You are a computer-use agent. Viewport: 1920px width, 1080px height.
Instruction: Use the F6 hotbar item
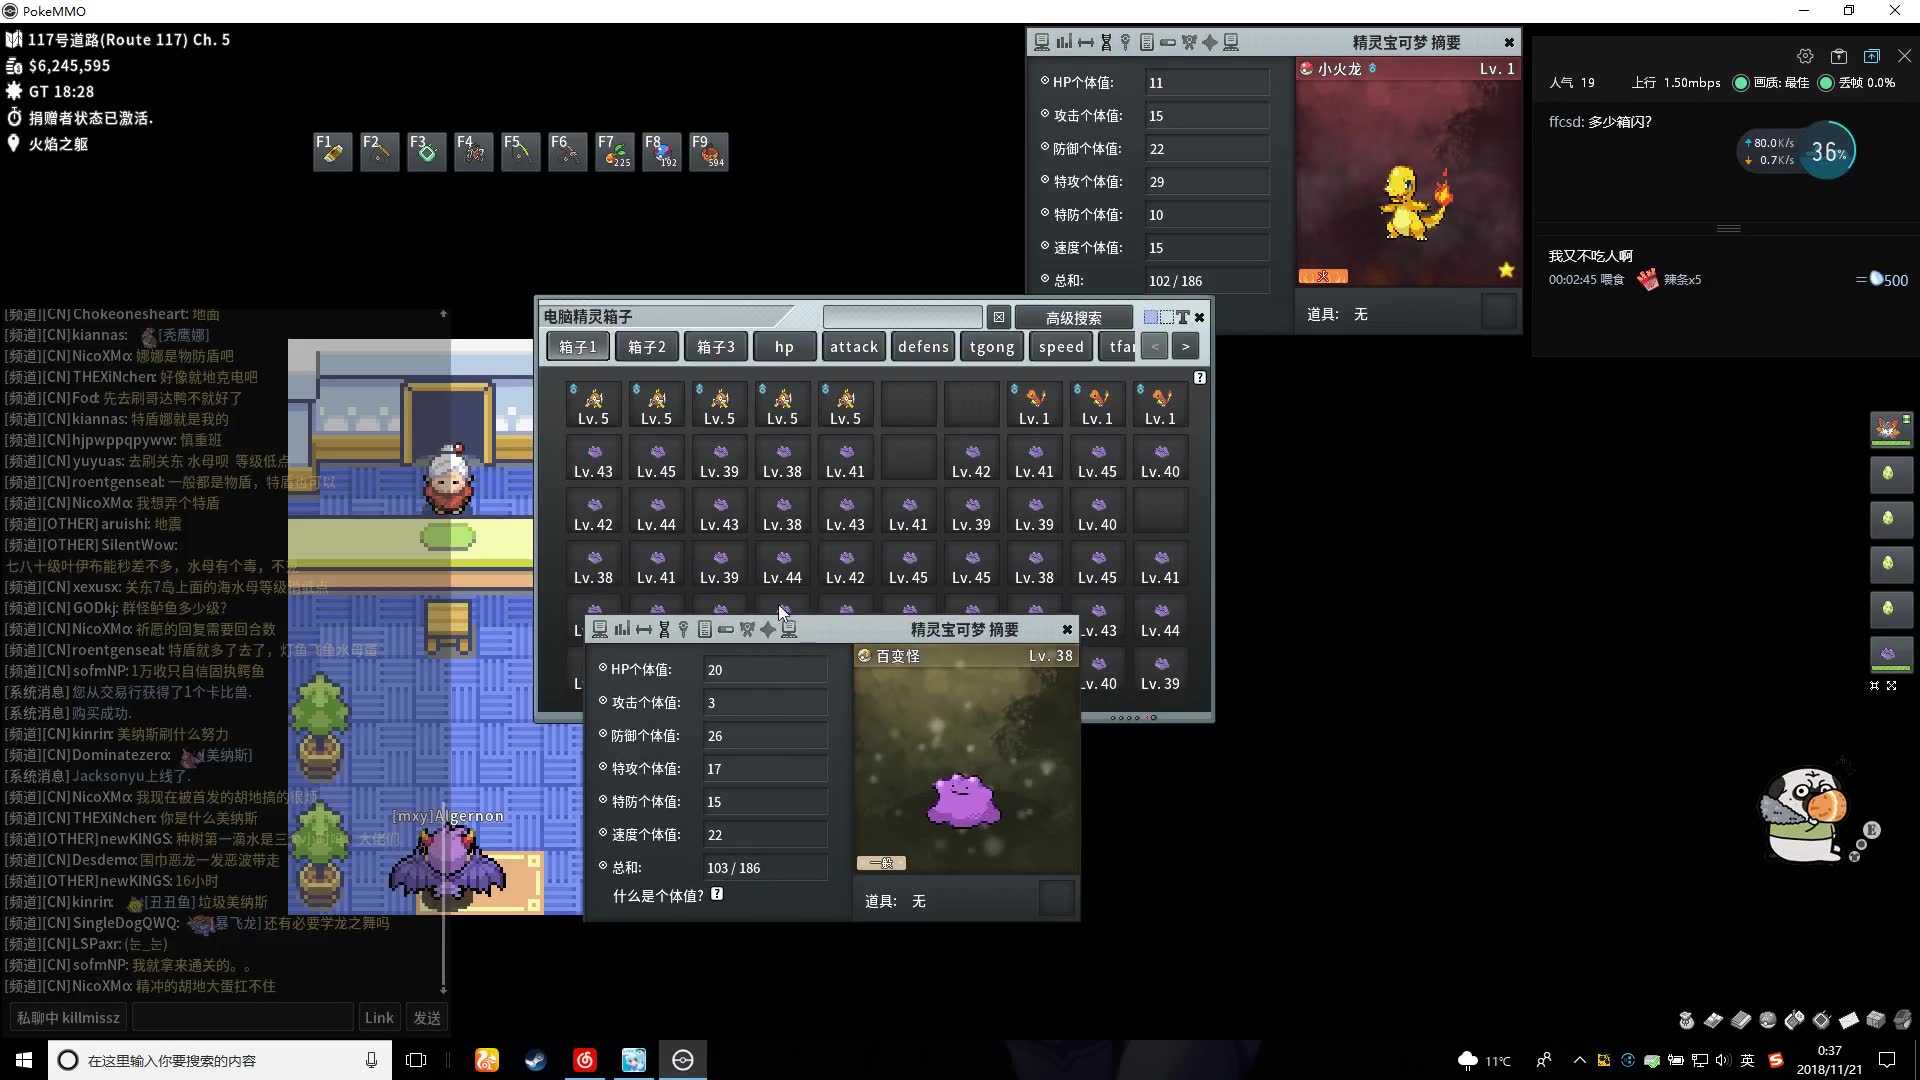click(x=568, y=152)
